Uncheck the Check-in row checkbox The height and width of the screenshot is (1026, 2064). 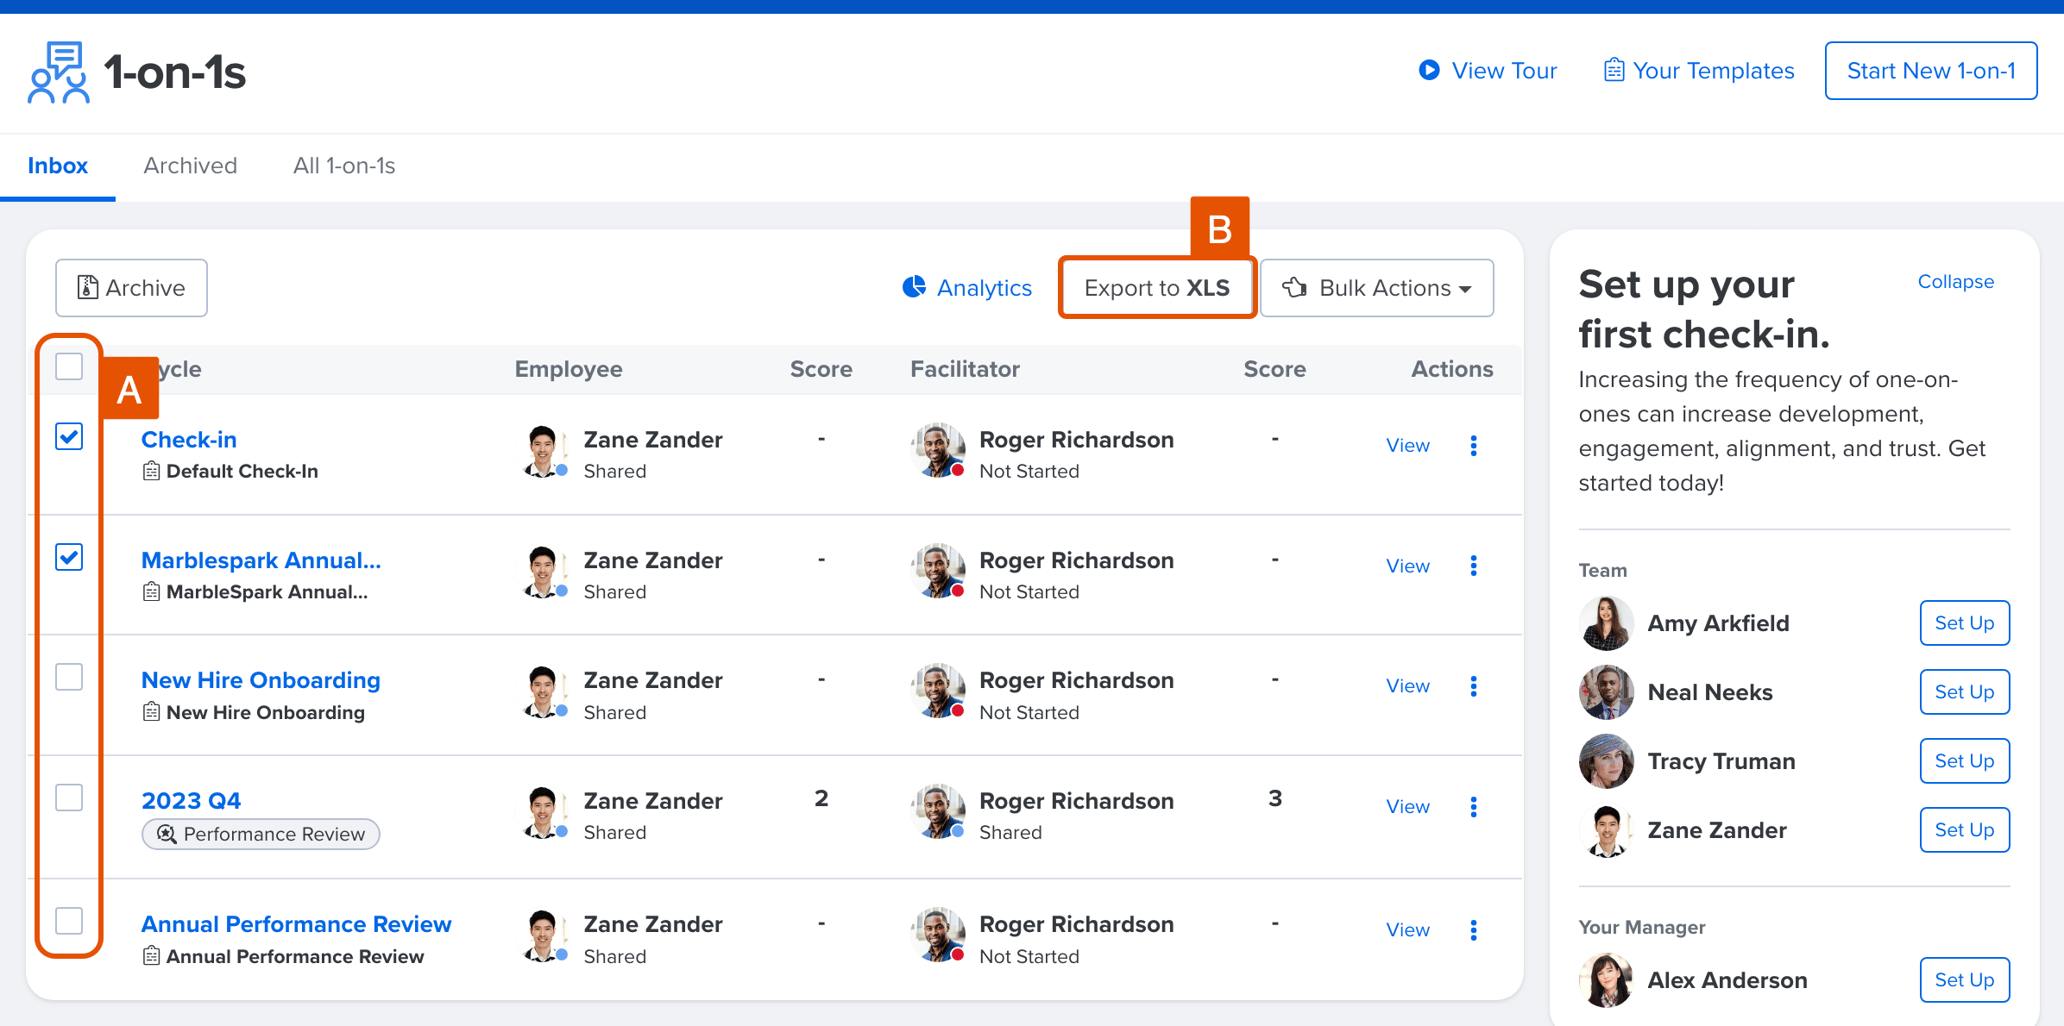[69, 437]
